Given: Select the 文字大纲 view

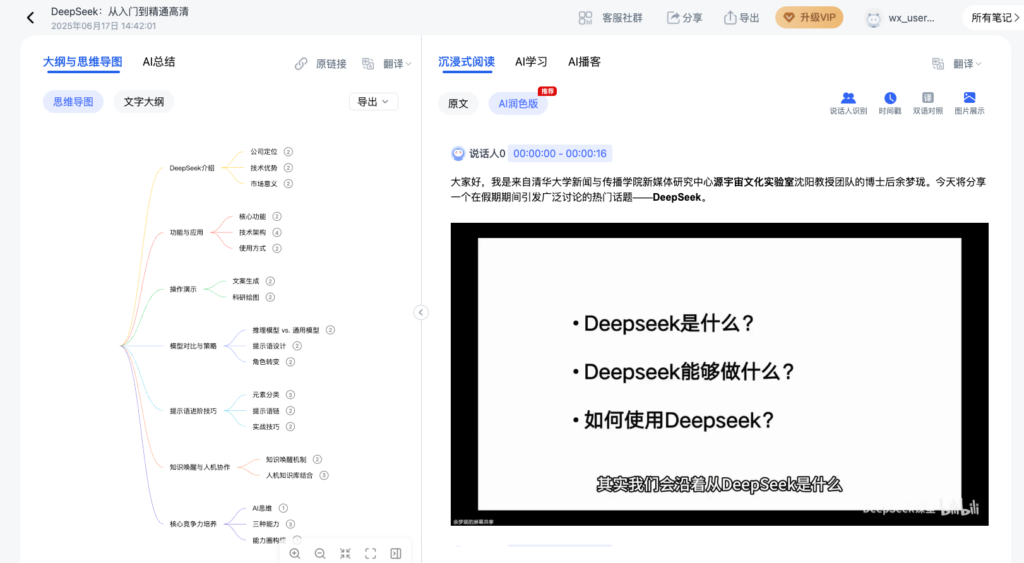Looking at the screenshot, I should (144, 102).
